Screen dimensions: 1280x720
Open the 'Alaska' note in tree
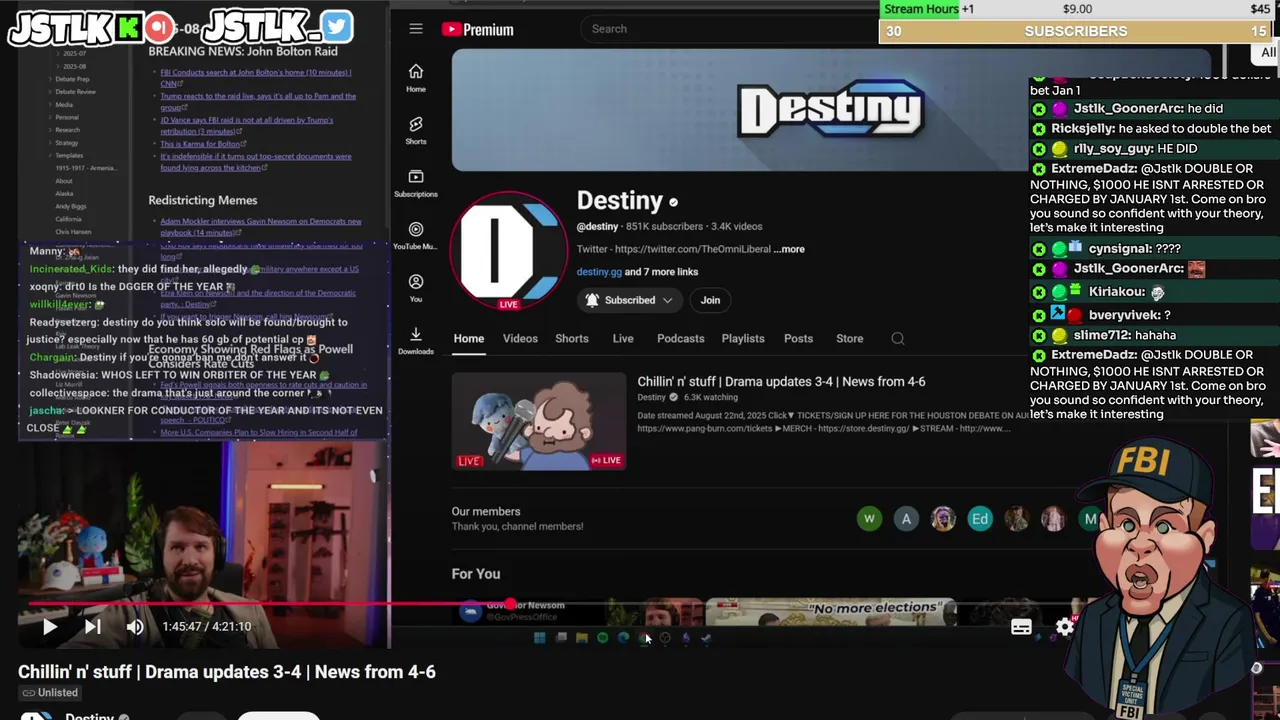(x=65, y=194)
